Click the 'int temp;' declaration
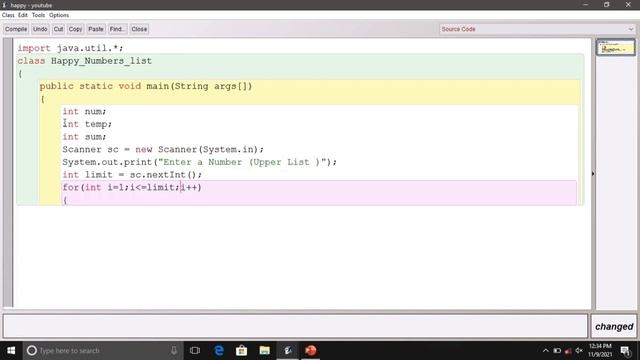640x360 pixels. (87, 124)
